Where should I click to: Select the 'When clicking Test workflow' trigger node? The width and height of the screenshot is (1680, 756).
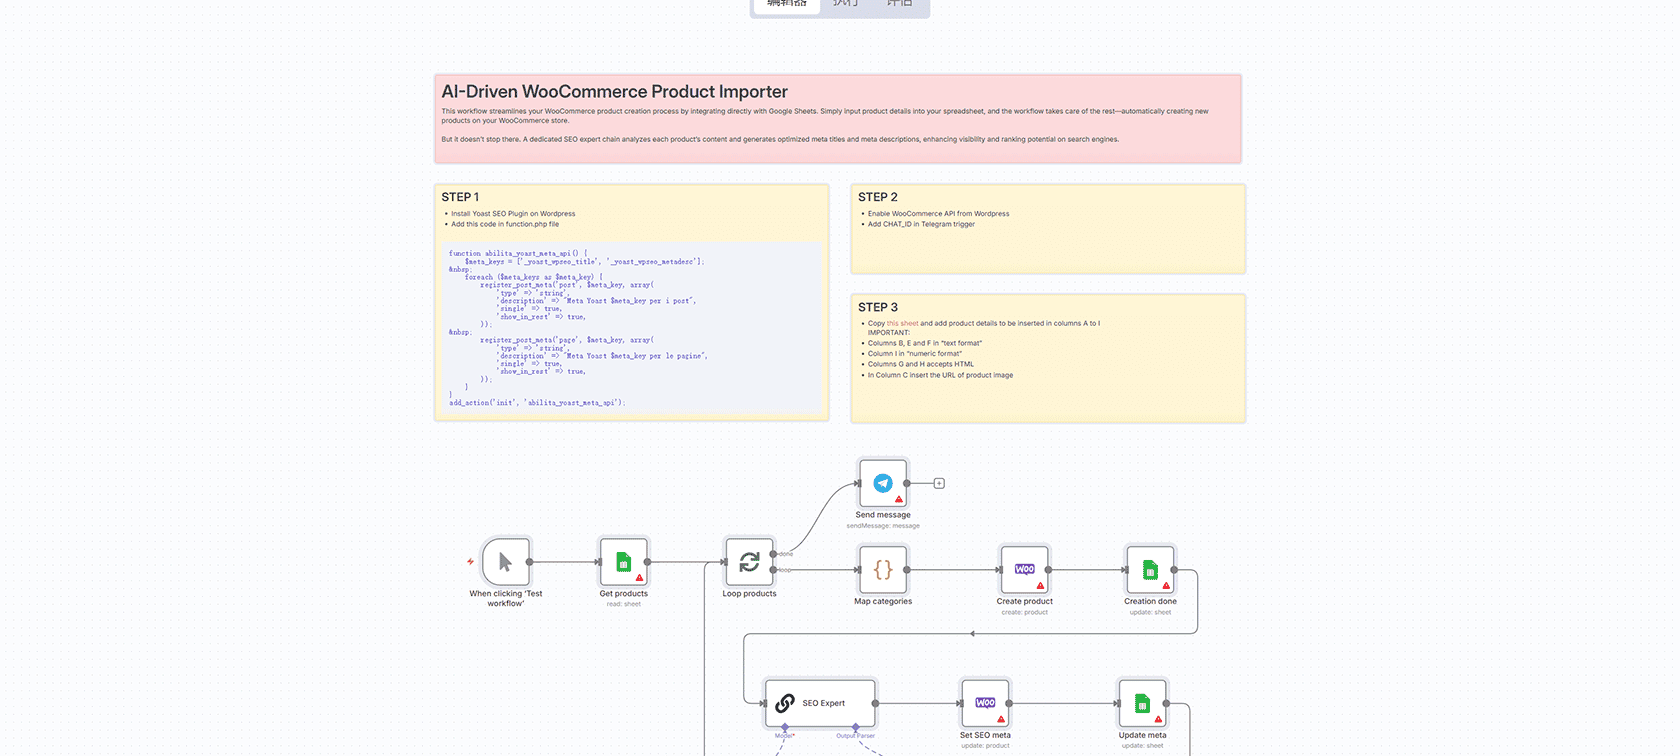pyautogui.click(x=505, y=562)
